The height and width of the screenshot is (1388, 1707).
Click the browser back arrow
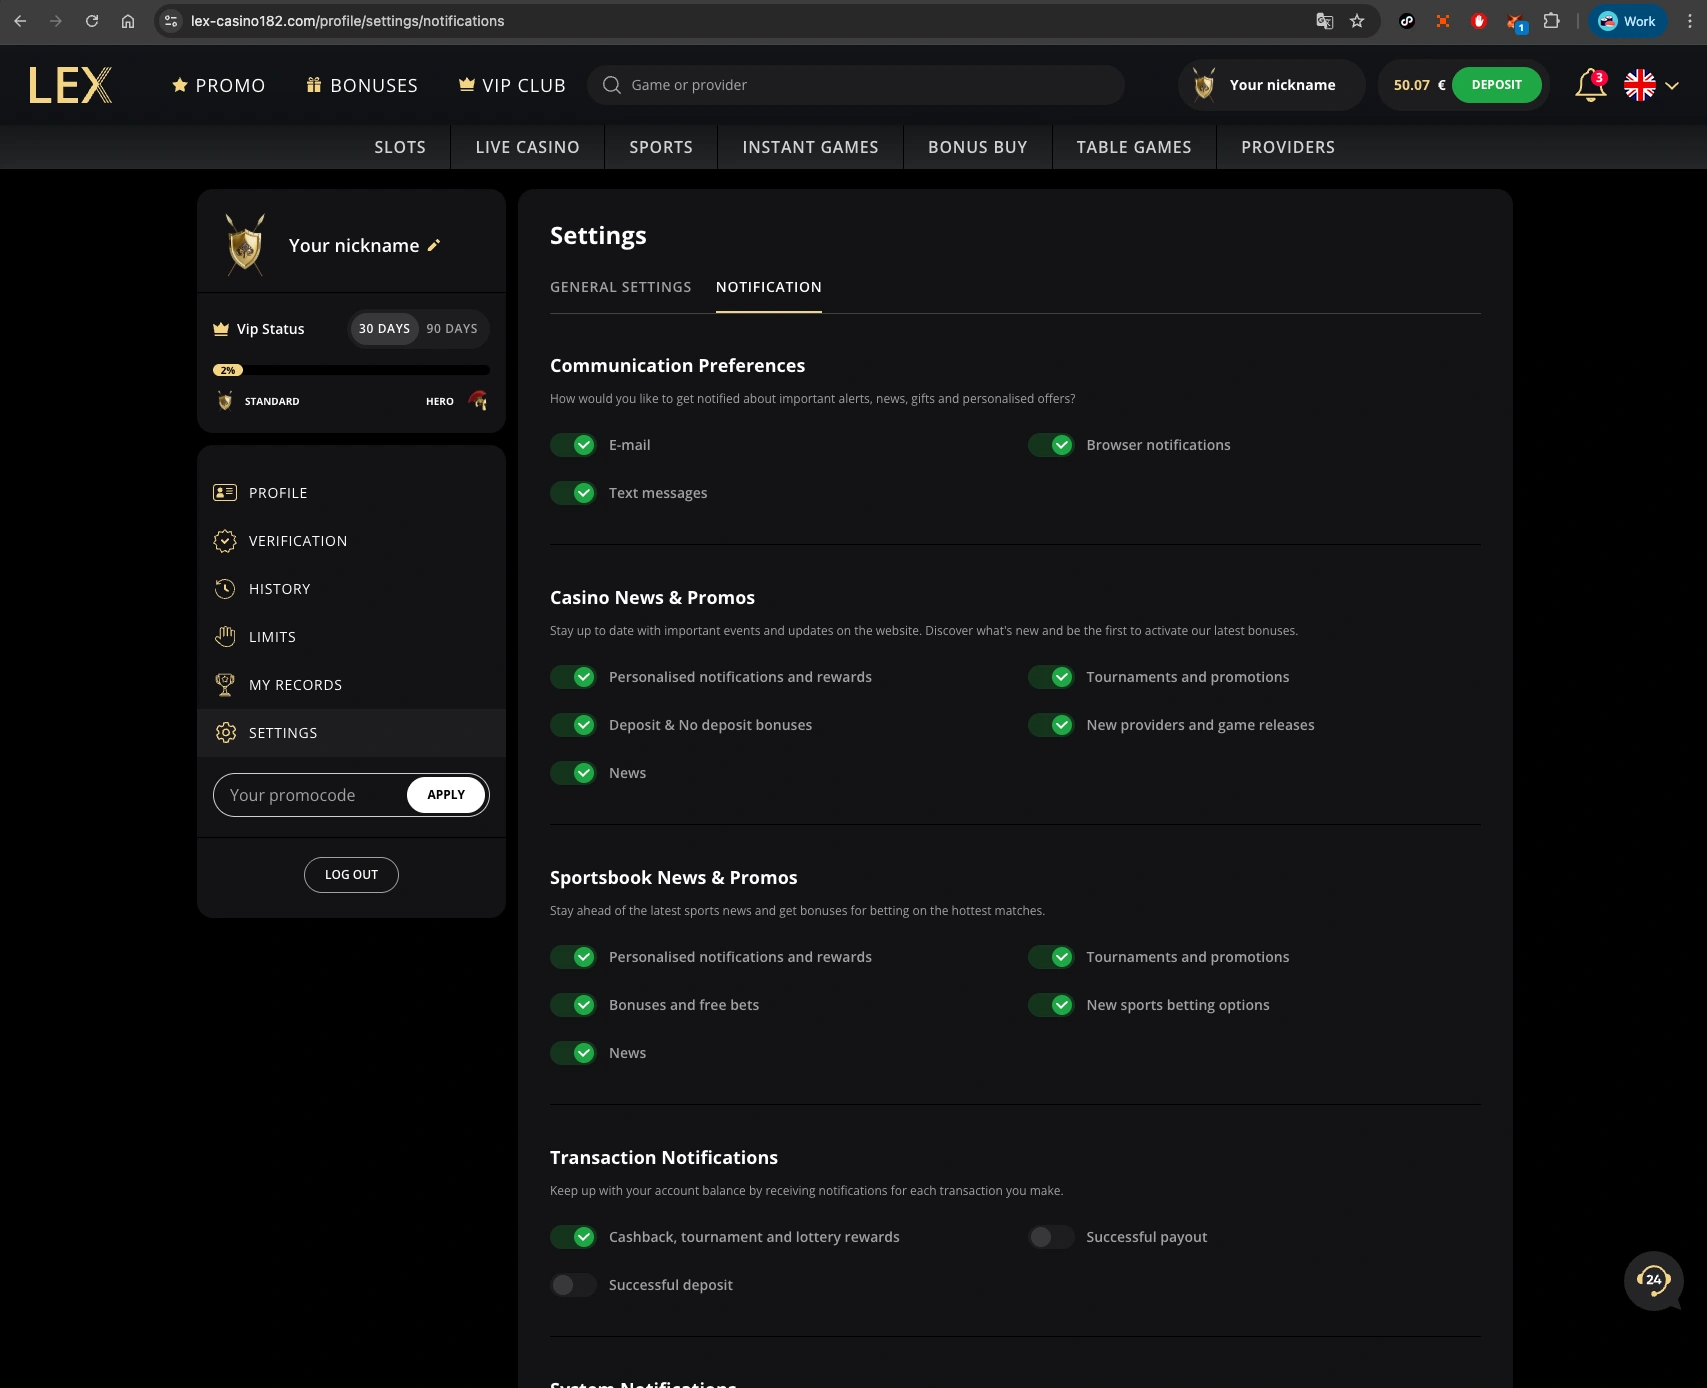pos(20,21)
